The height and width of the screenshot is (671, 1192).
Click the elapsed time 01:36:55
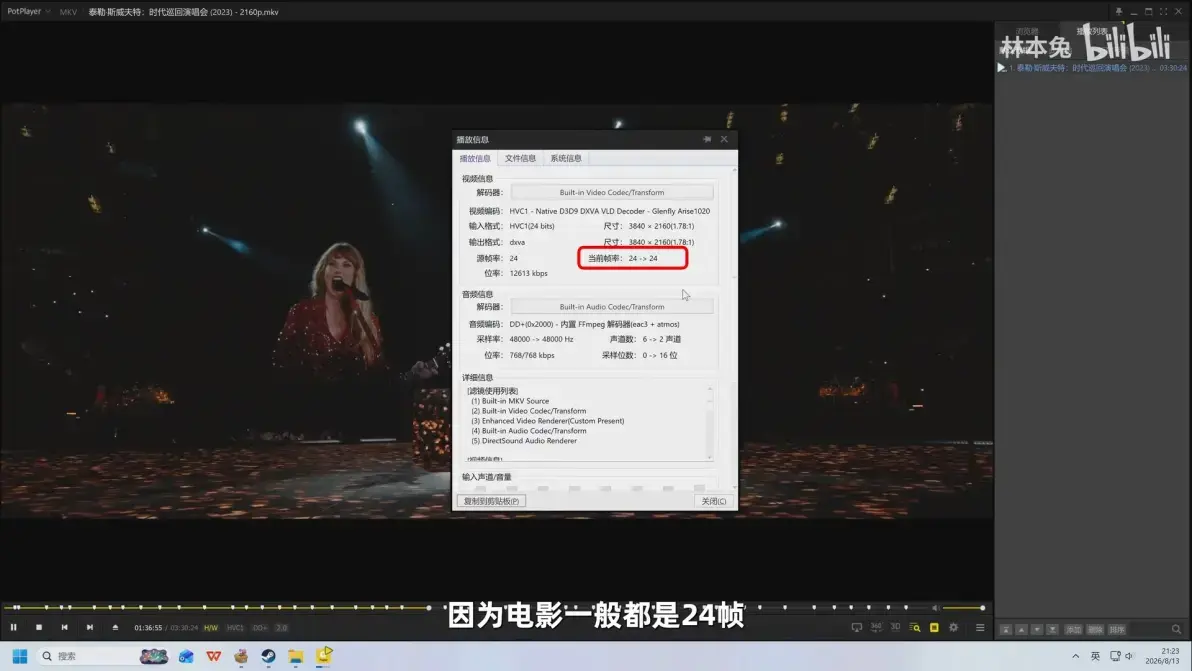[148, 628]
